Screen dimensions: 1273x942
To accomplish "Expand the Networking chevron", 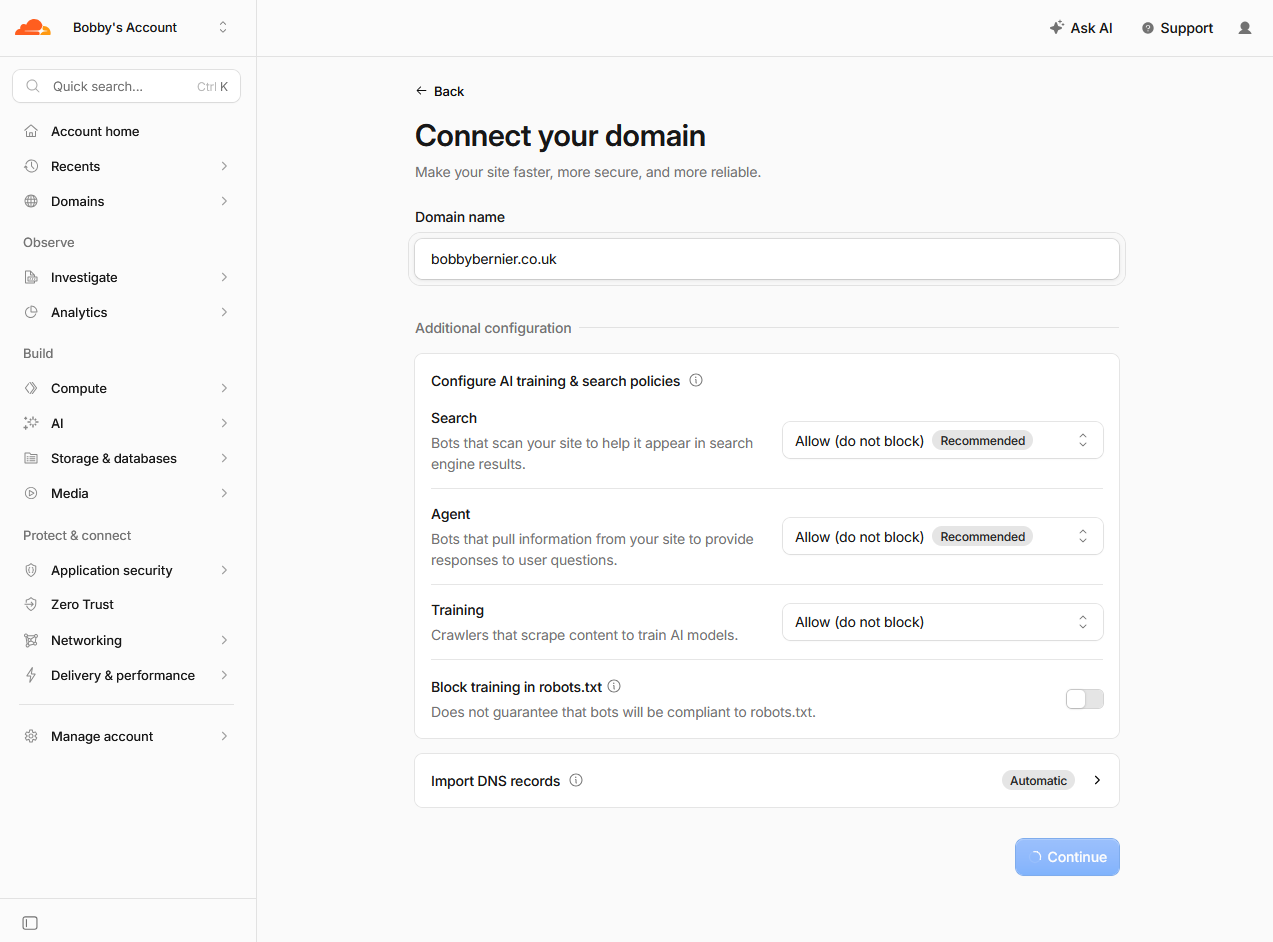I will 224,640.
